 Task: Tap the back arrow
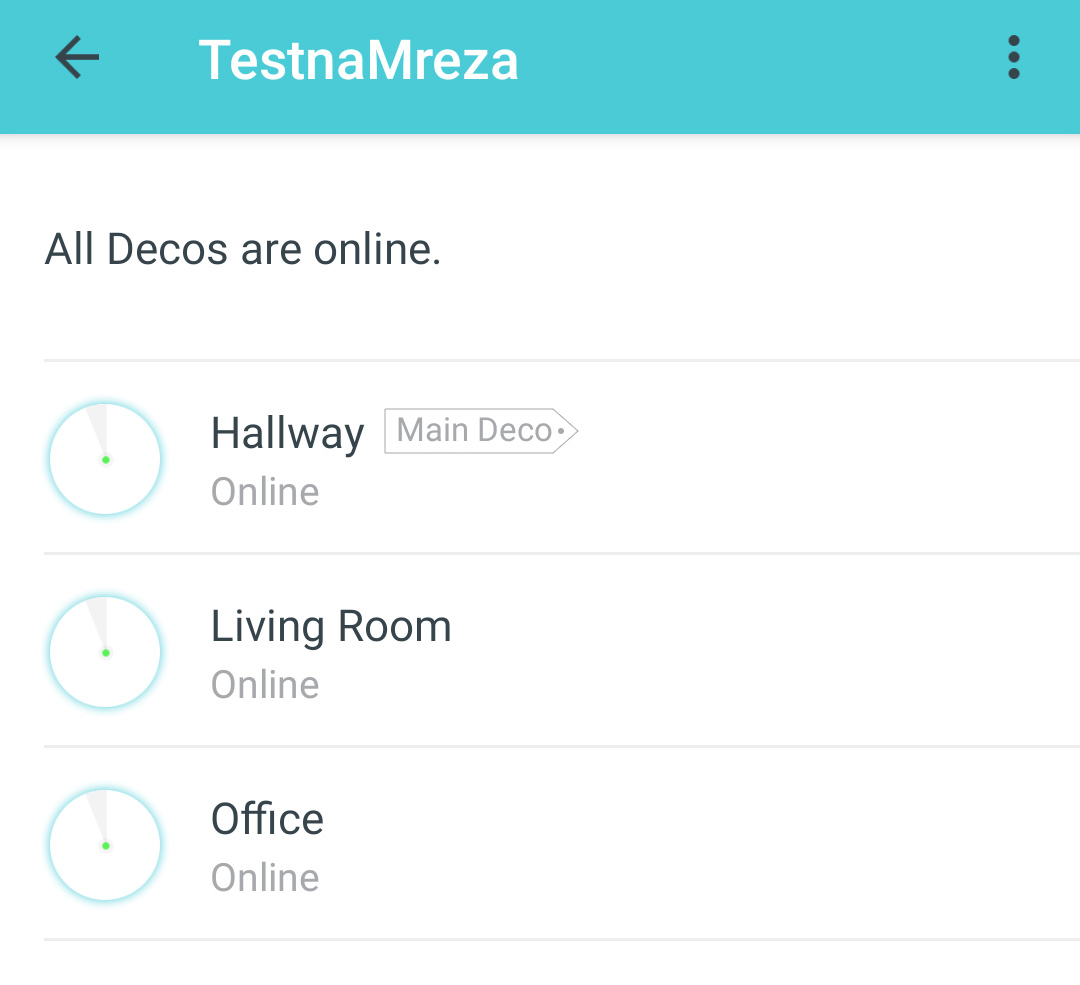point(77,58)
